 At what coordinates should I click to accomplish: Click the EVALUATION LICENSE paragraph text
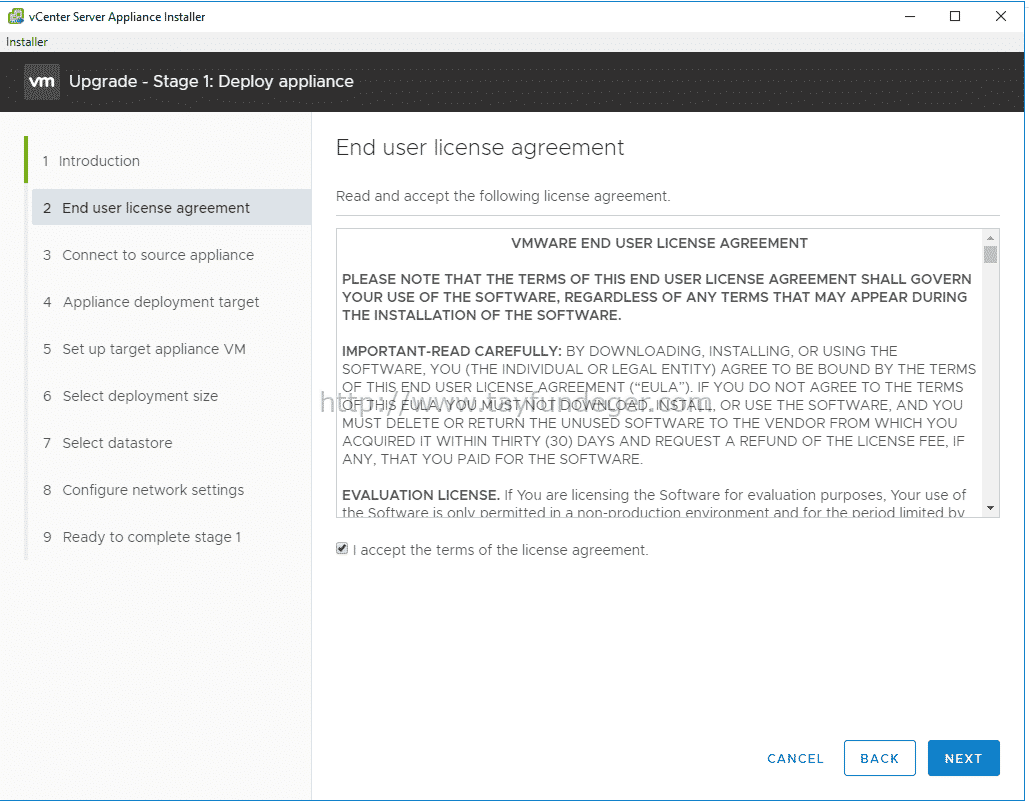(654, 503)
